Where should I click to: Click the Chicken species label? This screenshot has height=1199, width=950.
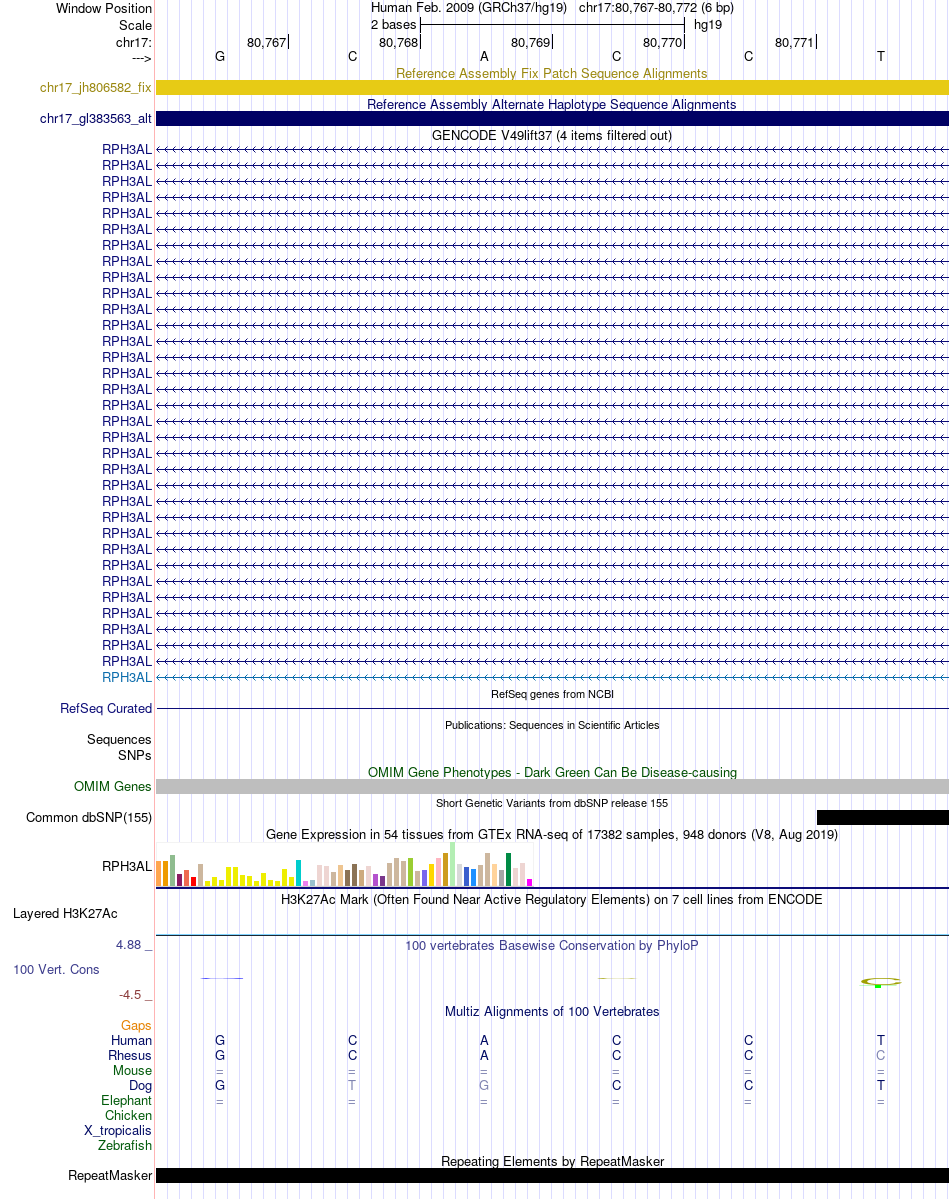tap(129, 1116)
